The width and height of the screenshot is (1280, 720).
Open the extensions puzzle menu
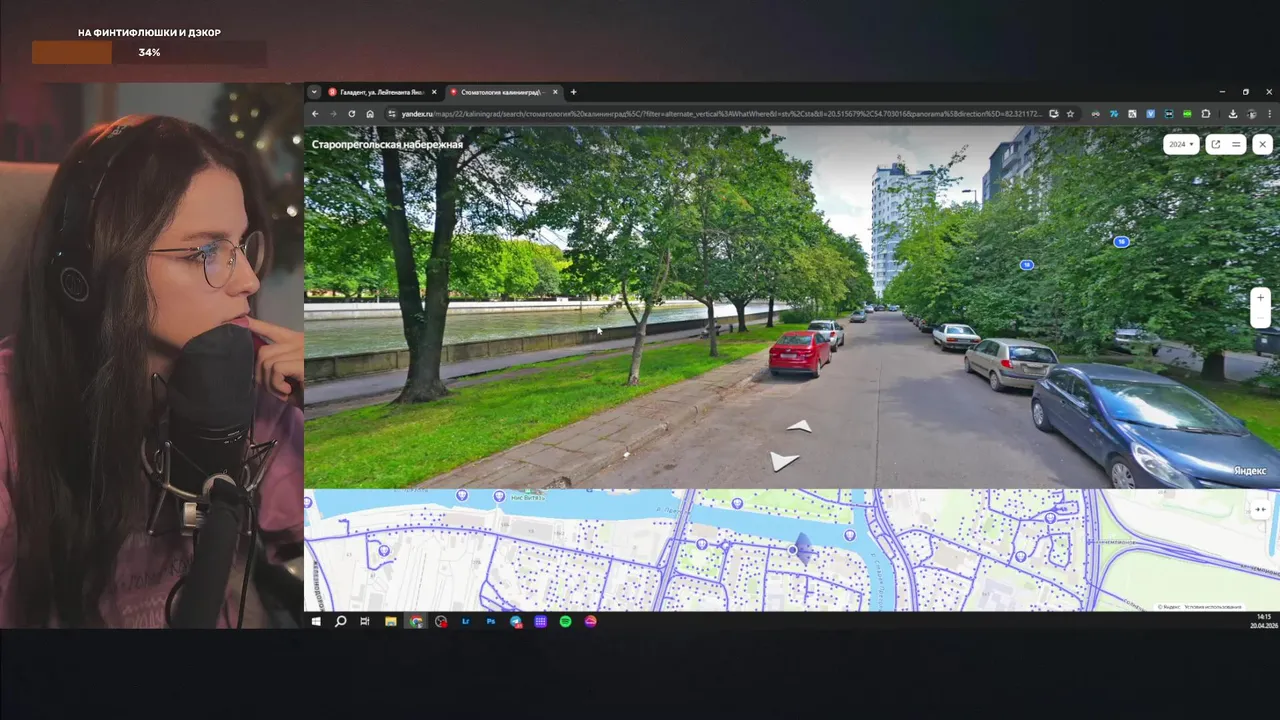click(x=1206, y=114)
